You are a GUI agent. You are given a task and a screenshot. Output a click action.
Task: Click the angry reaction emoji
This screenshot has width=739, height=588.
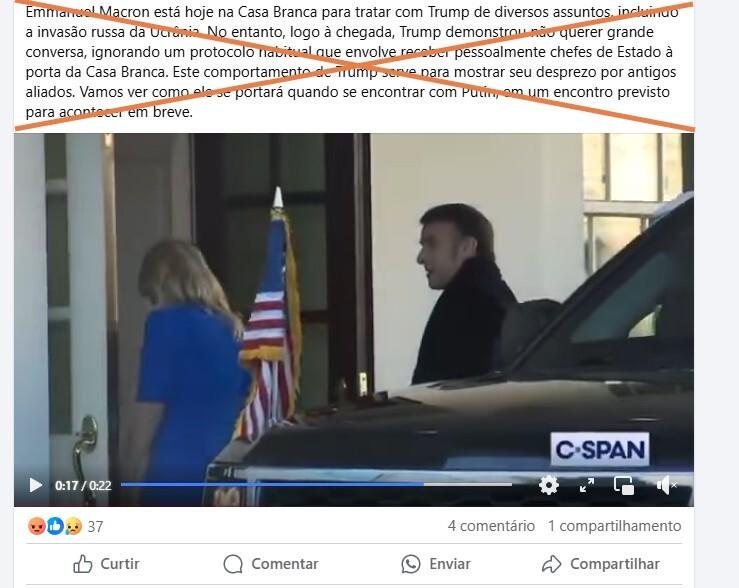[37, 526]
